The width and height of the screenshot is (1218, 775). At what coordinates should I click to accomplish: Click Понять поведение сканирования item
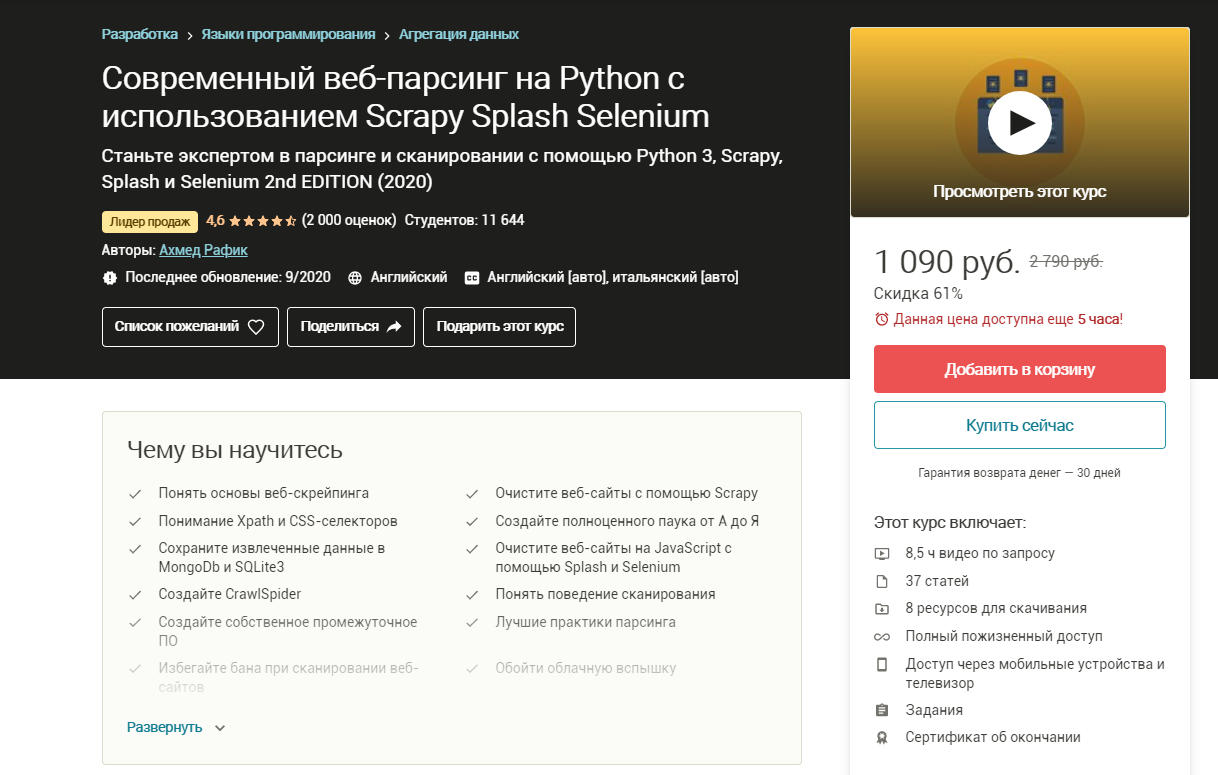(x=605, y=594)
